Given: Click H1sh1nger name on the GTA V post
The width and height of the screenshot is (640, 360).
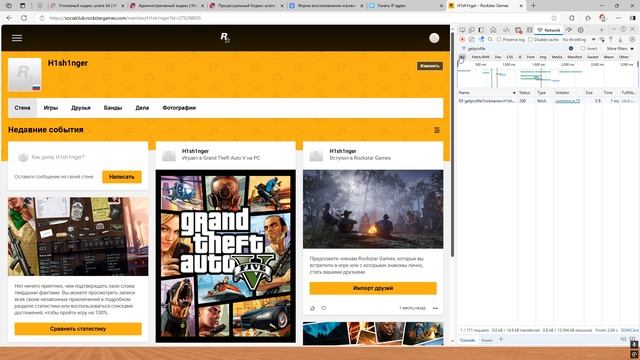Looking at the screenshot, I should tap(195, 151).
